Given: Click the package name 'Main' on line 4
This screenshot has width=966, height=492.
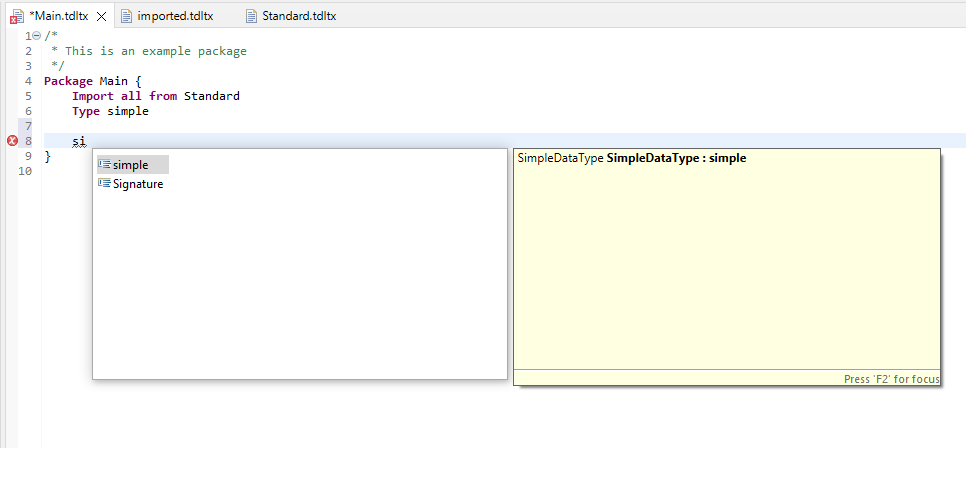Looking at the screenshot, I should [x=113, y=81].
